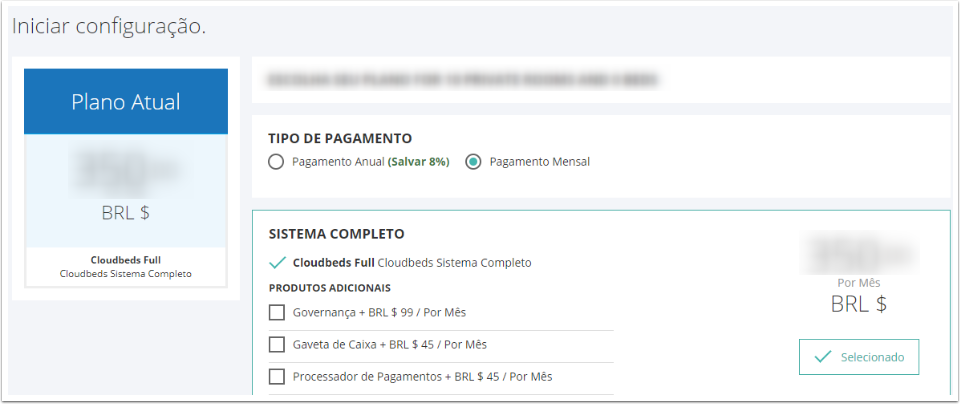Select the Pagamento Mensal radio button
960x404 pixels.
473,162
